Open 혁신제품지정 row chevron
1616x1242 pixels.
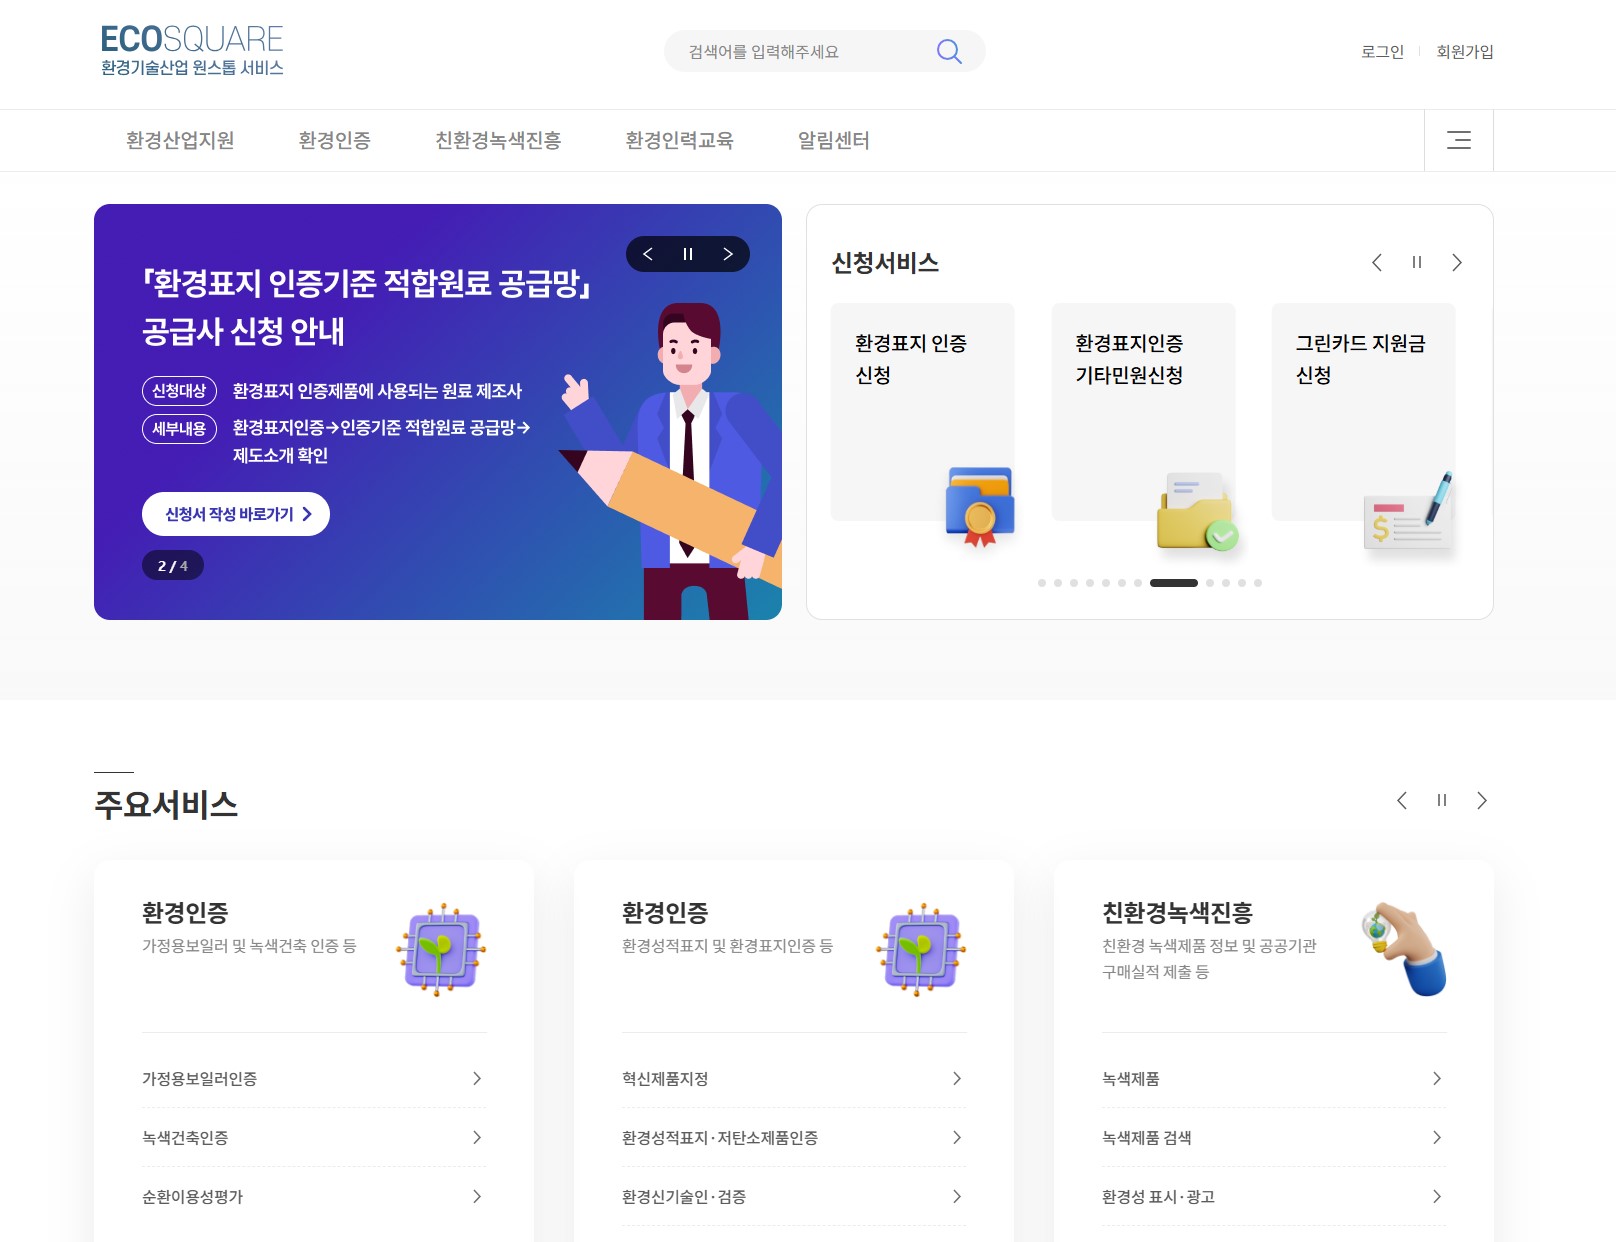[x=957, y=1078]
